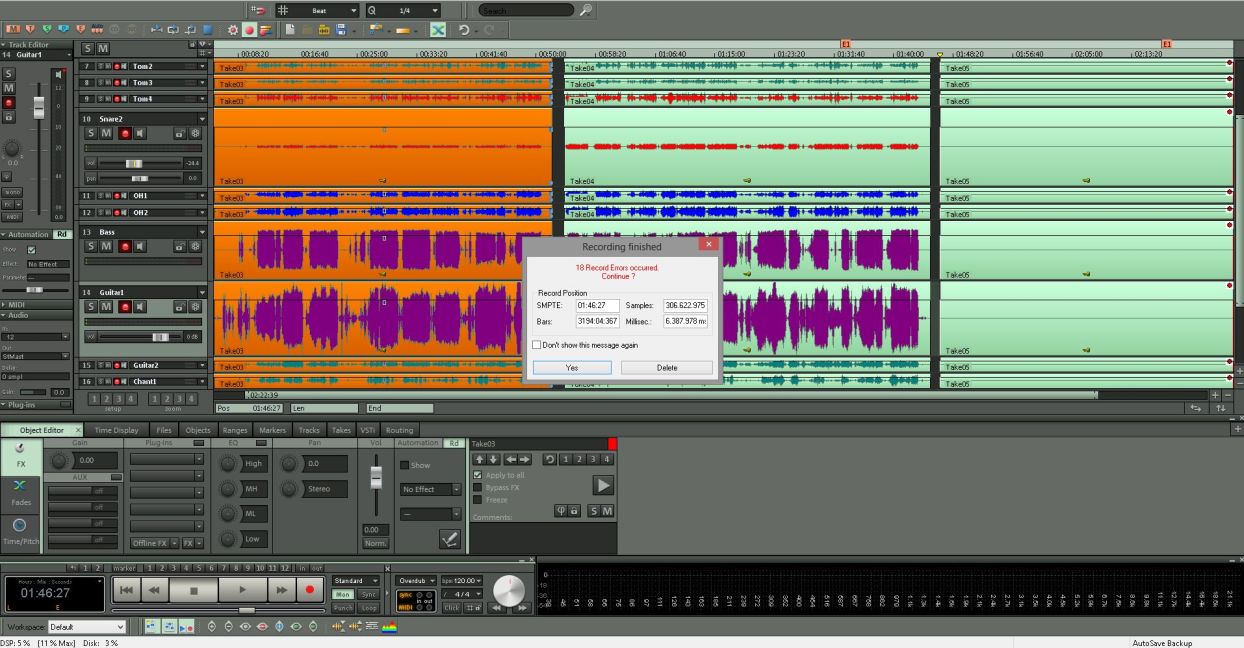This screenshot has width=1244, height=648.
Task: Adjust the Snare2 track vol slider
Action: 132,163
